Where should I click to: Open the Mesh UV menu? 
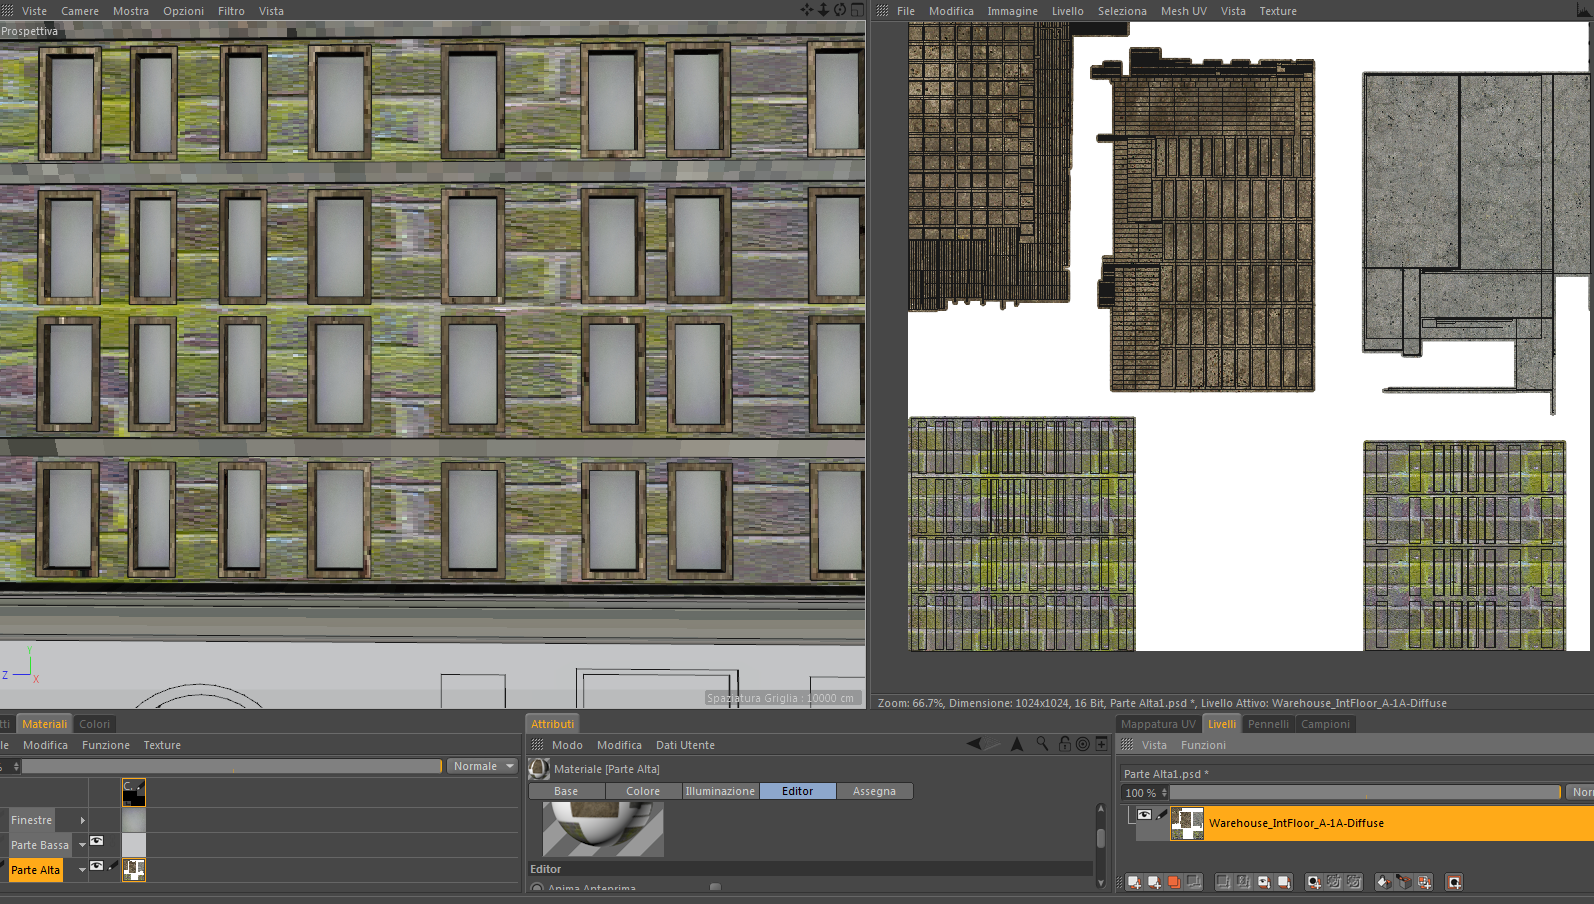click(x=1183, y=11)
